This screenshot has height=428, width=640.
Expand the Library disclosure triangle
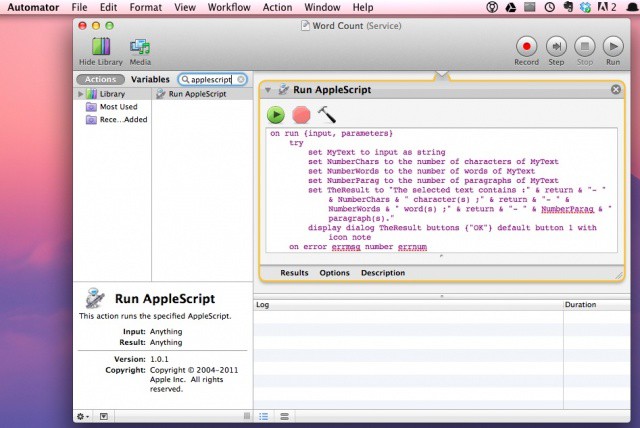tap(80, 94)
